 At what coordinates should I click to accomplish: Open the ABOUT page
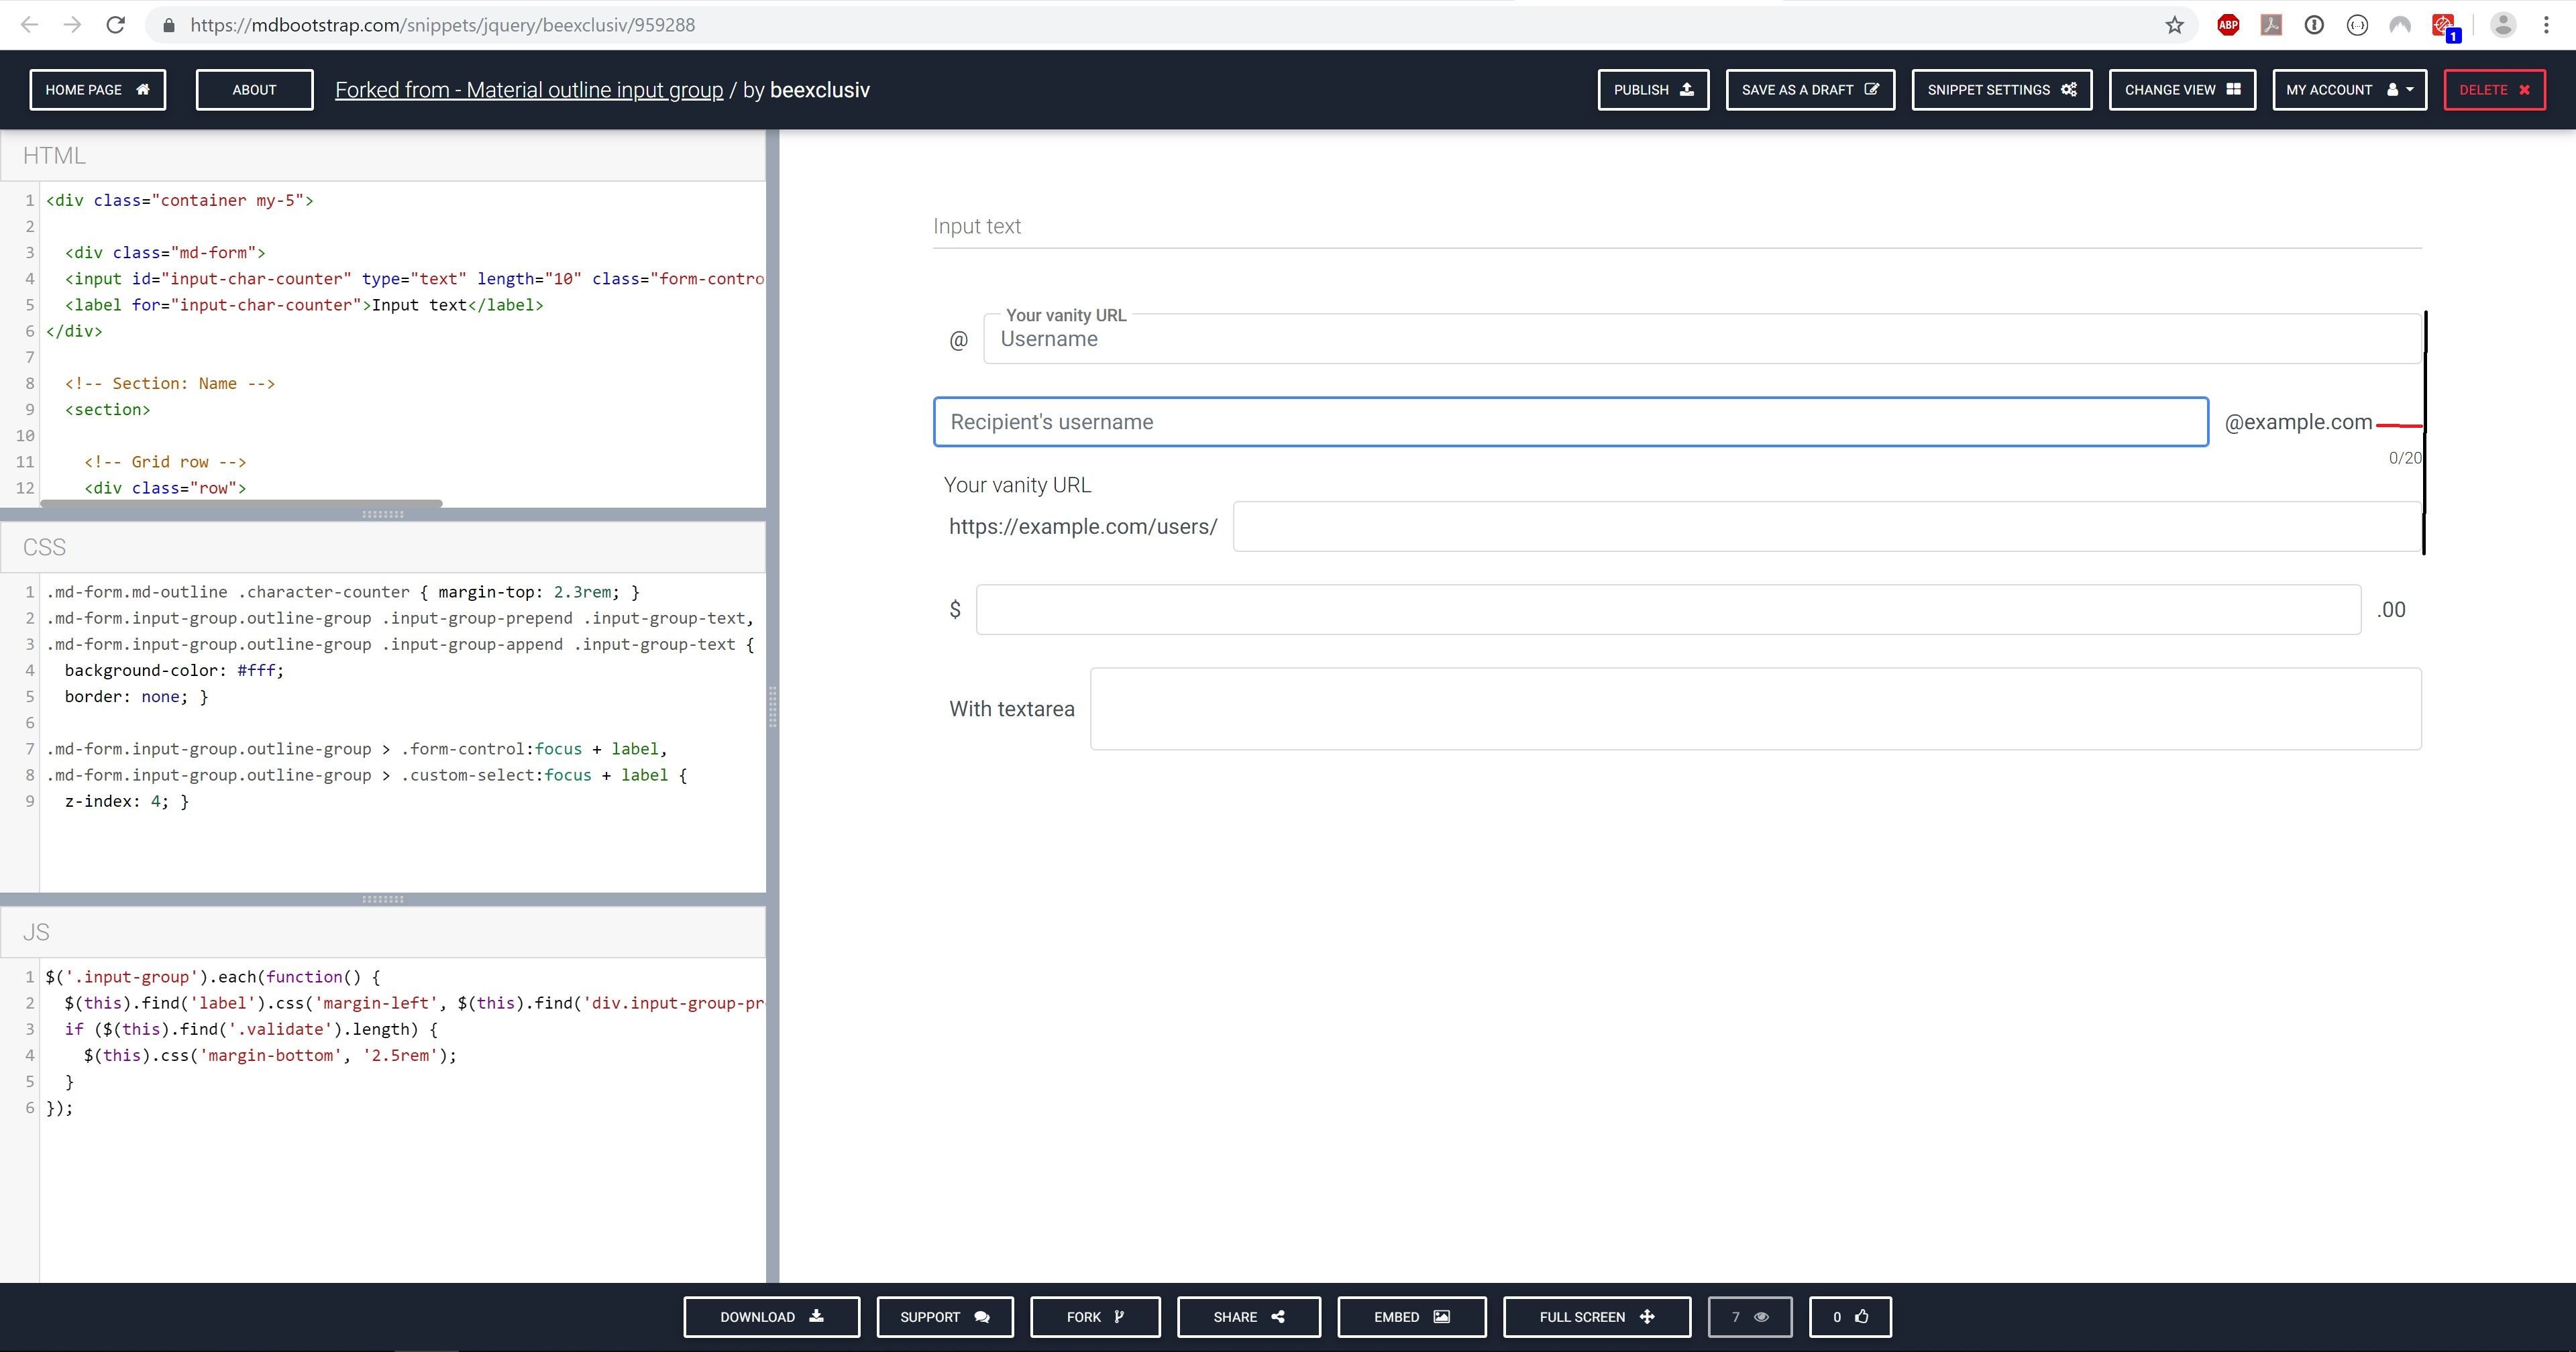(254, 90)
